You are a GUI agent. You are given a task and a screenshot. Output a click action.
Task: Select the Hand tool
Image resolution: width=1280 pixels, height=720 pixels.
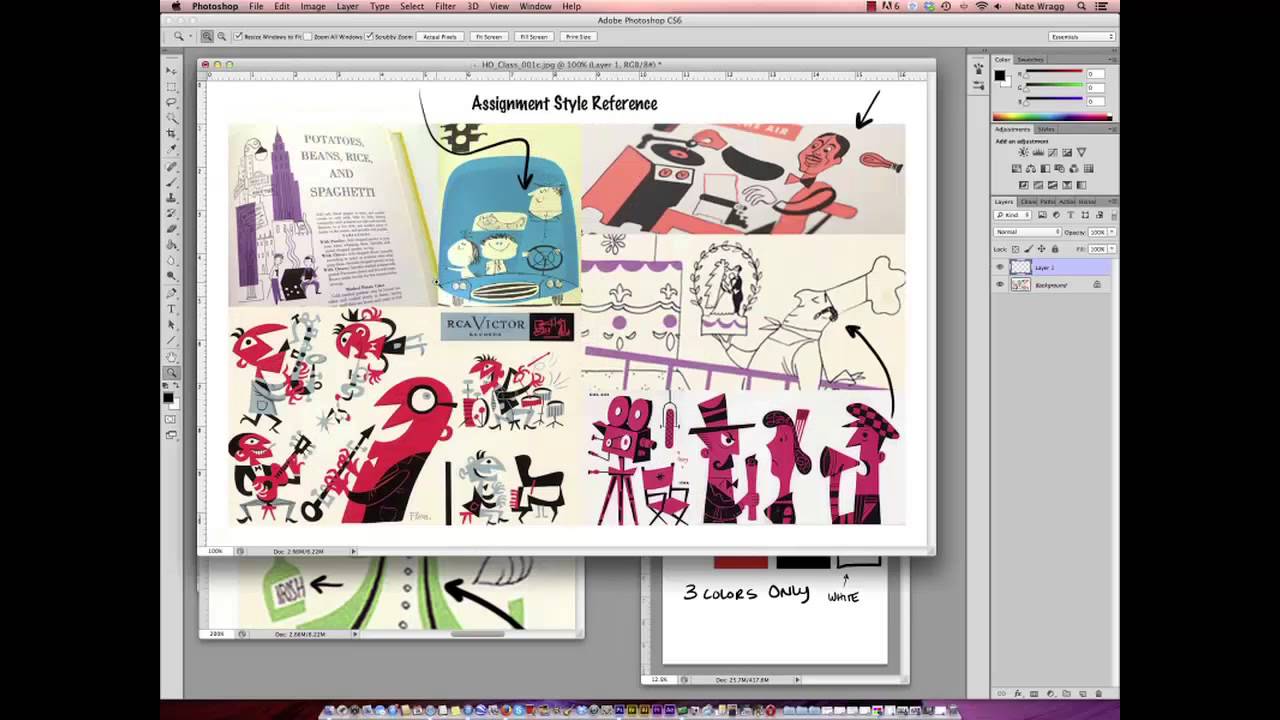coord(171,355)
